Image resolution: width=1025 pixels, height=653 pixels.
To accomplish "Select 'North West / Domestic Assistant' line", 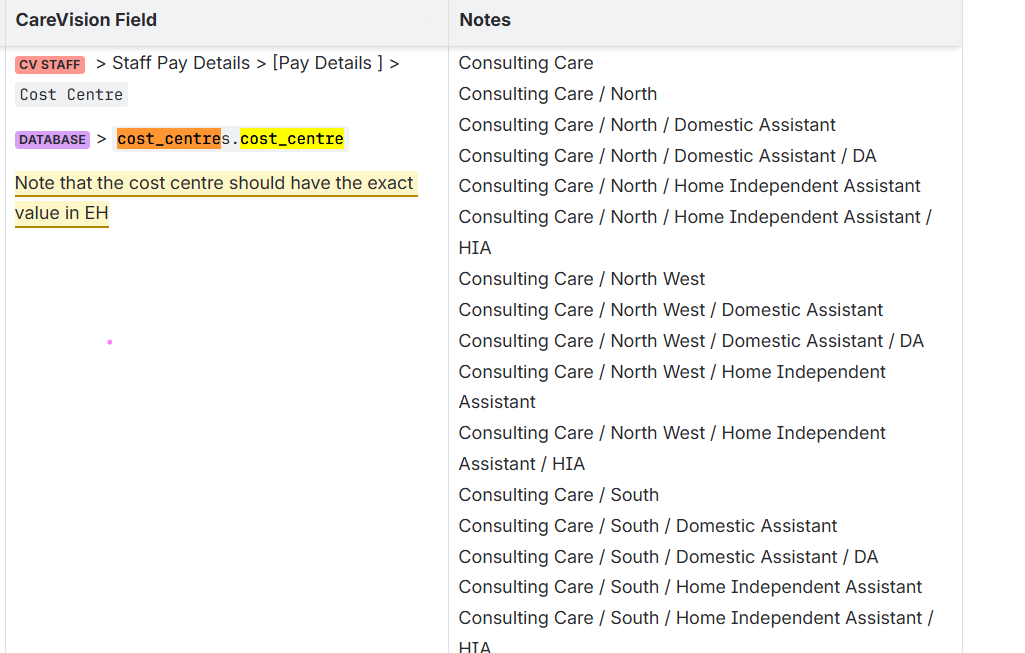I will 671,310.
